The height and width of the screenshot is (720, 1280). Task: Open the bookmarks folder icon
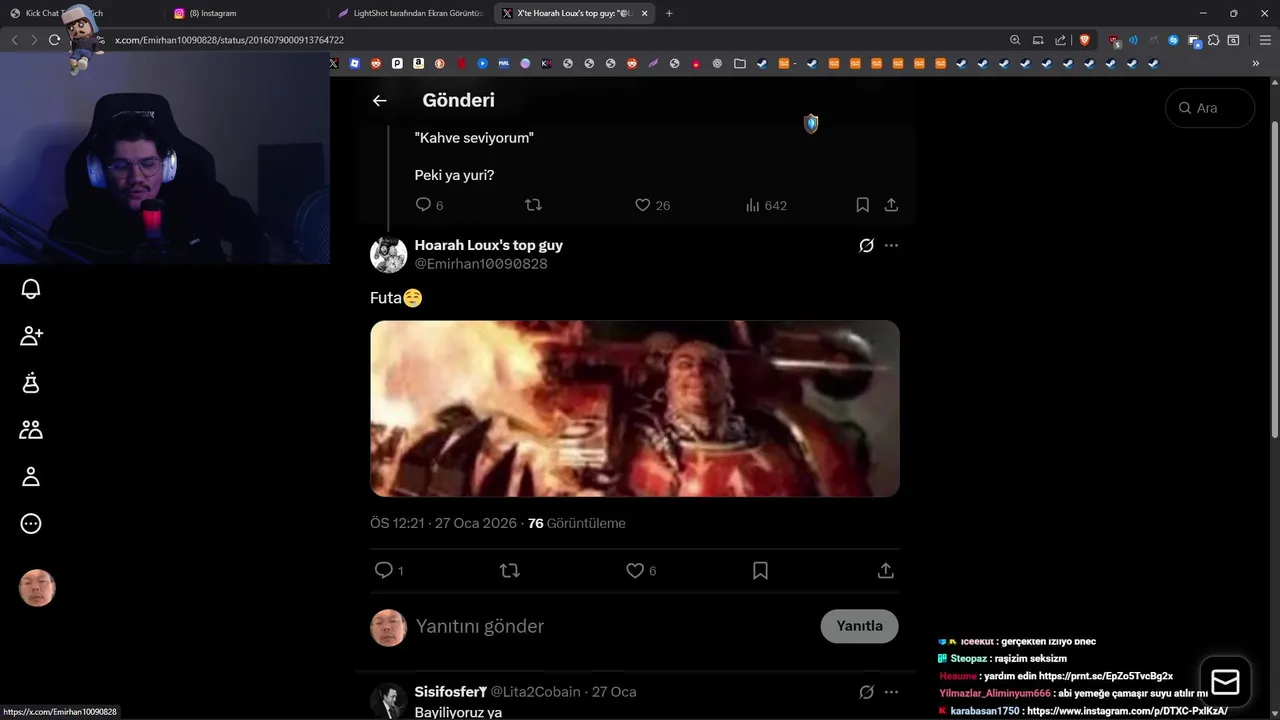[740, 63]
